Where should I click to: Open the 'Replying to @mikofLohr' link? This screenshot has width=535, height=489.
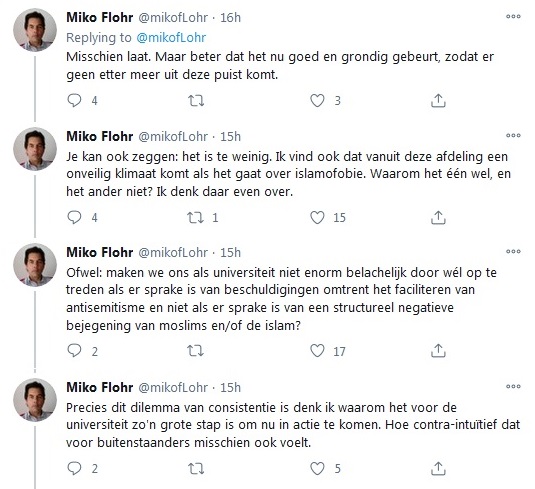[x=171, y=38]
